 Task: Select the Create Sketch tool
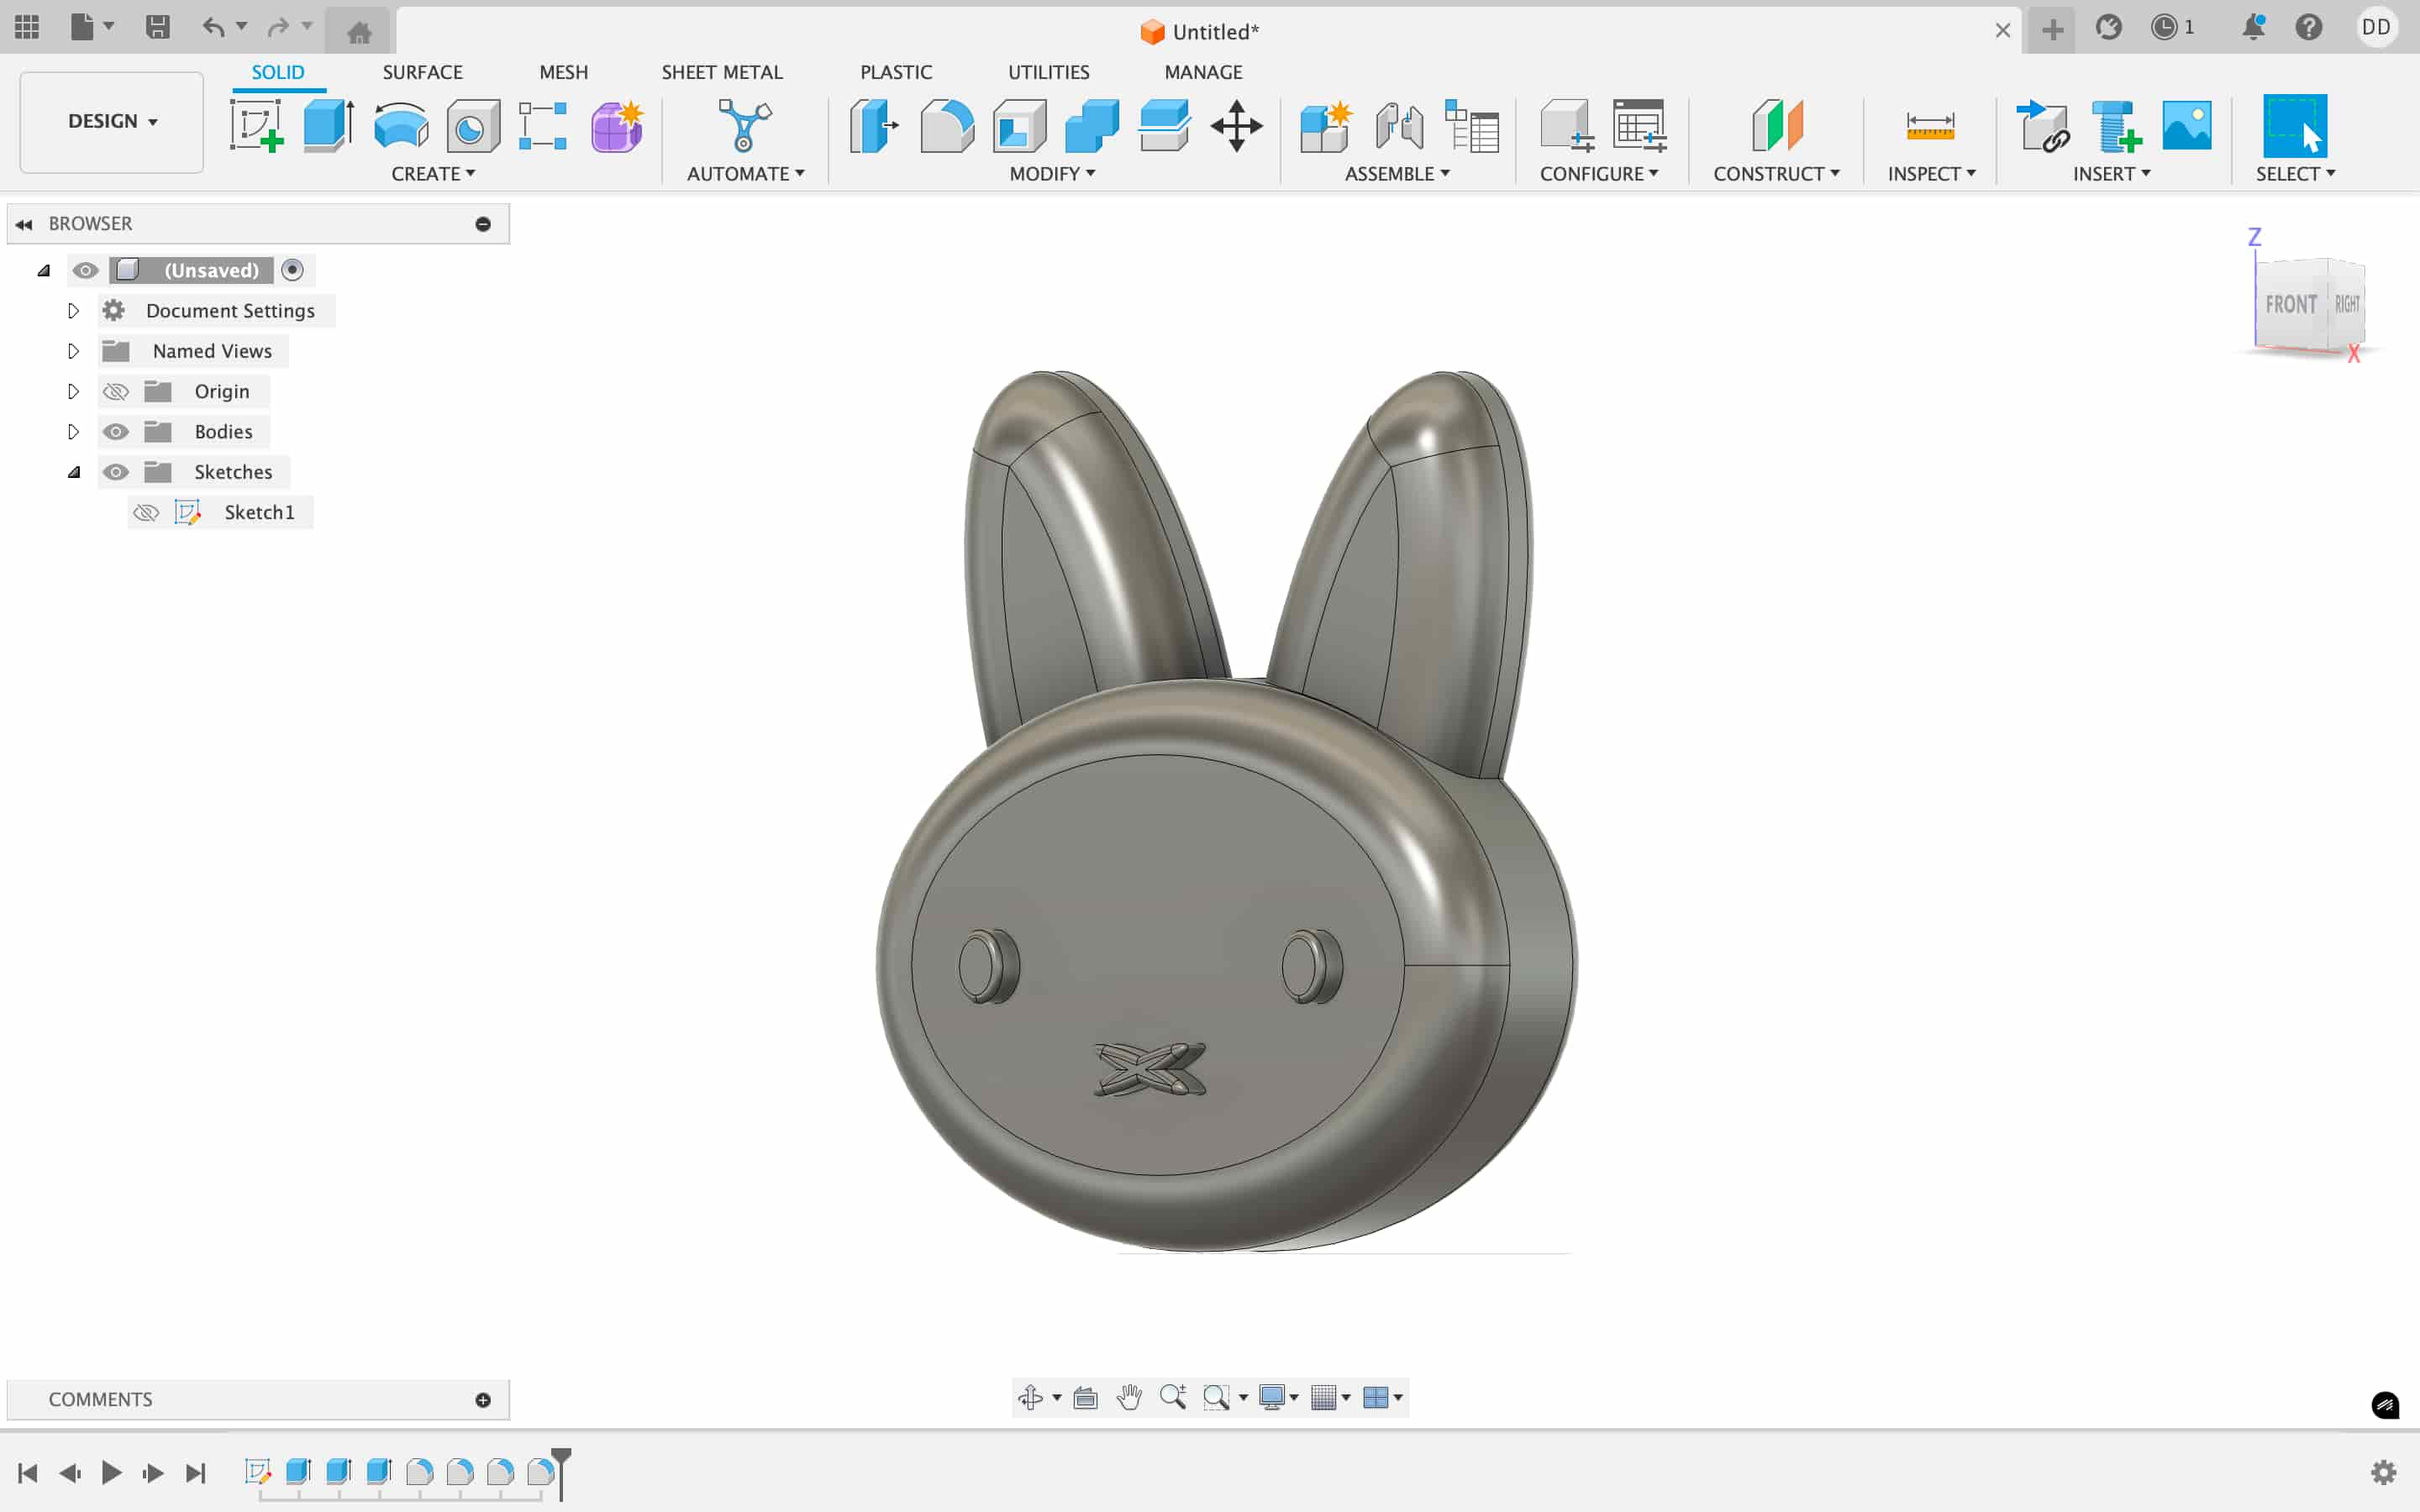point(256,126)
